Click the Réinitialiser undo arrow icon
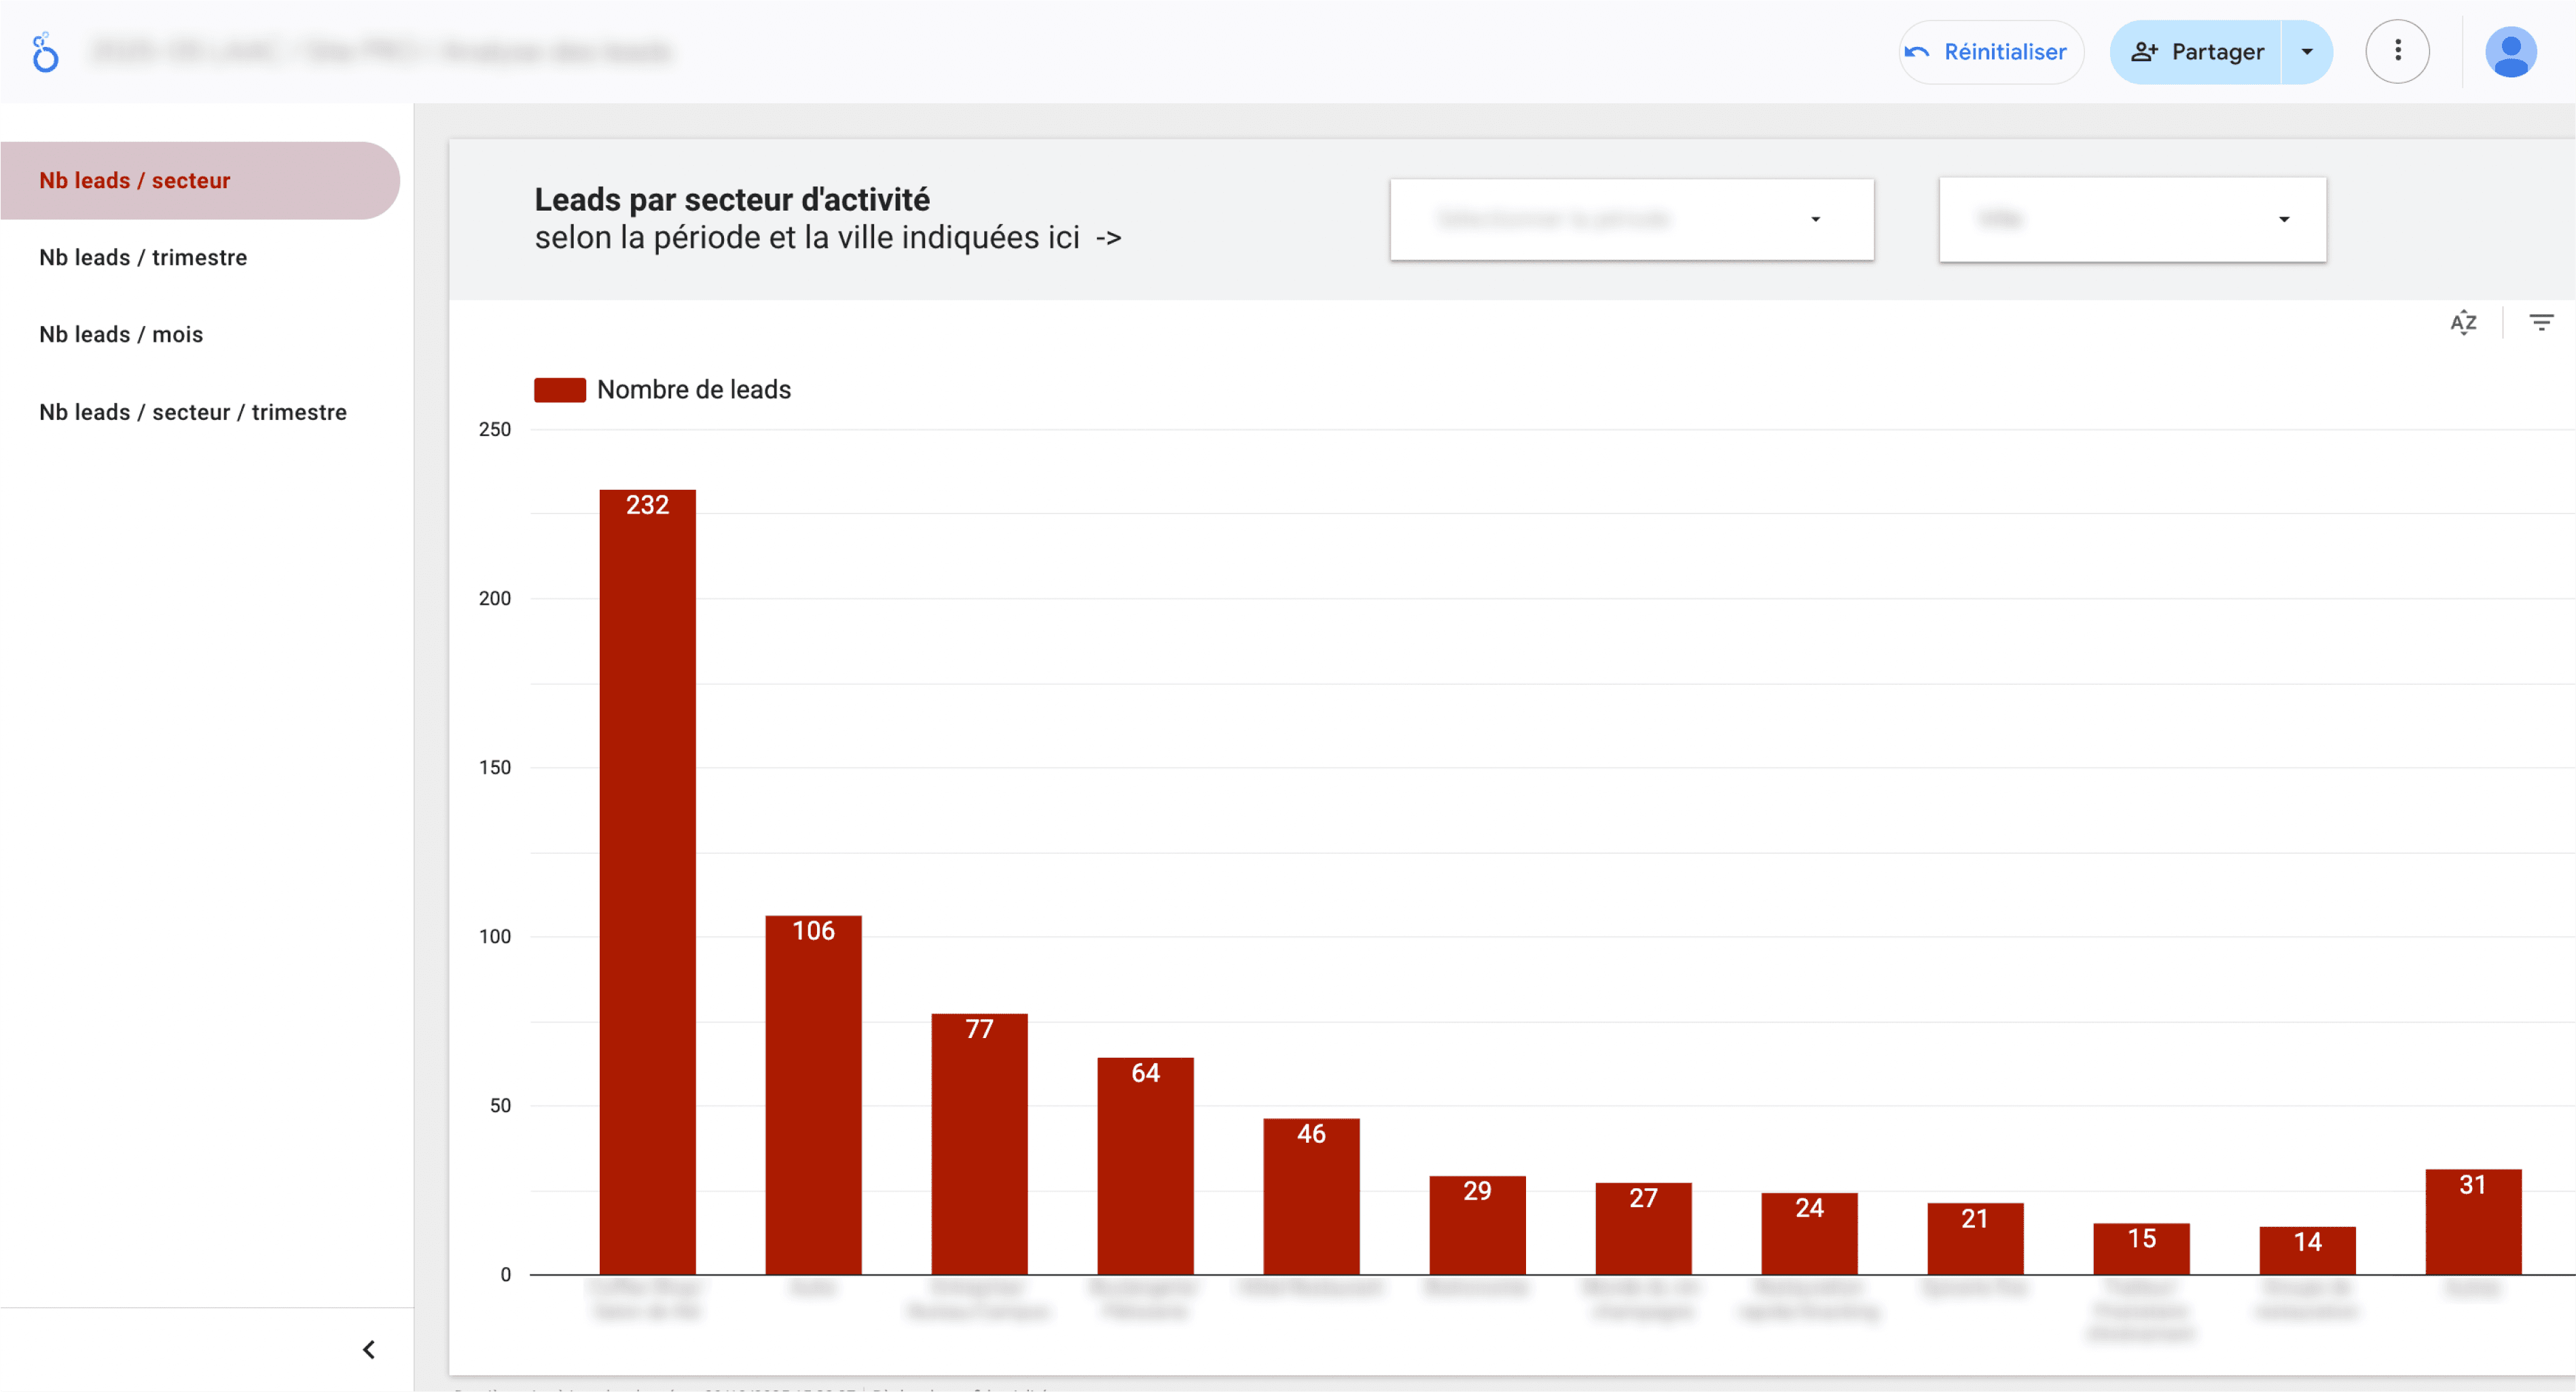 [x=1916, y=52]
